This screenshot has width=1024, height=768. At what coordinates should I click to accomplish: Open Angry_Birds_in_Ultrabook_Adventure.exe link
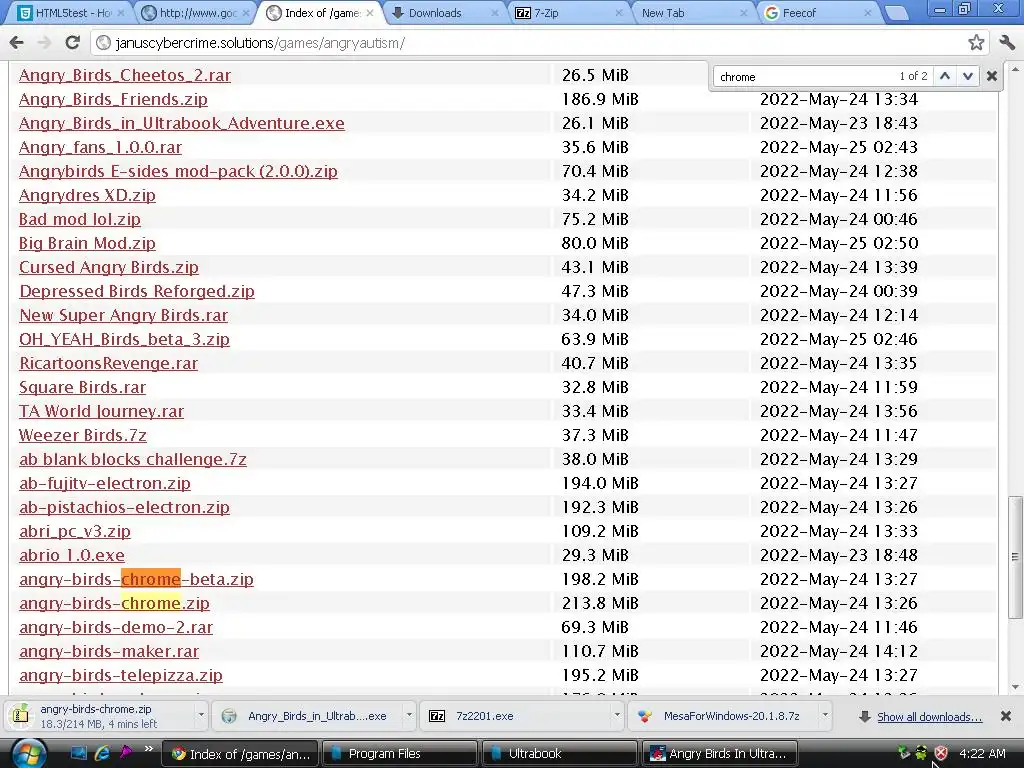coord(182,123)
